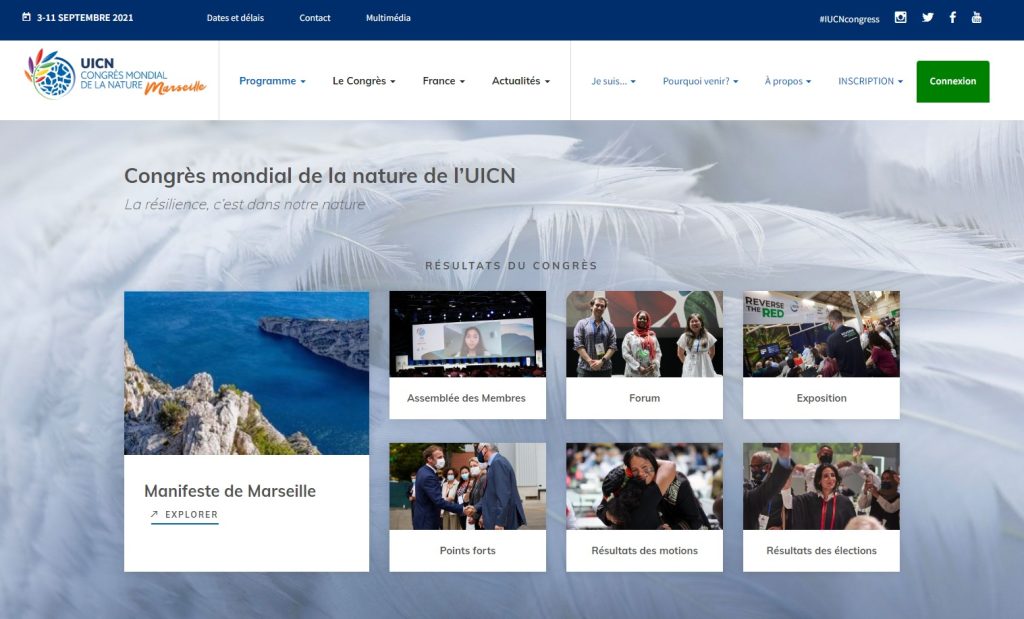Open the Instagram icon in top bar

point(902,18)
